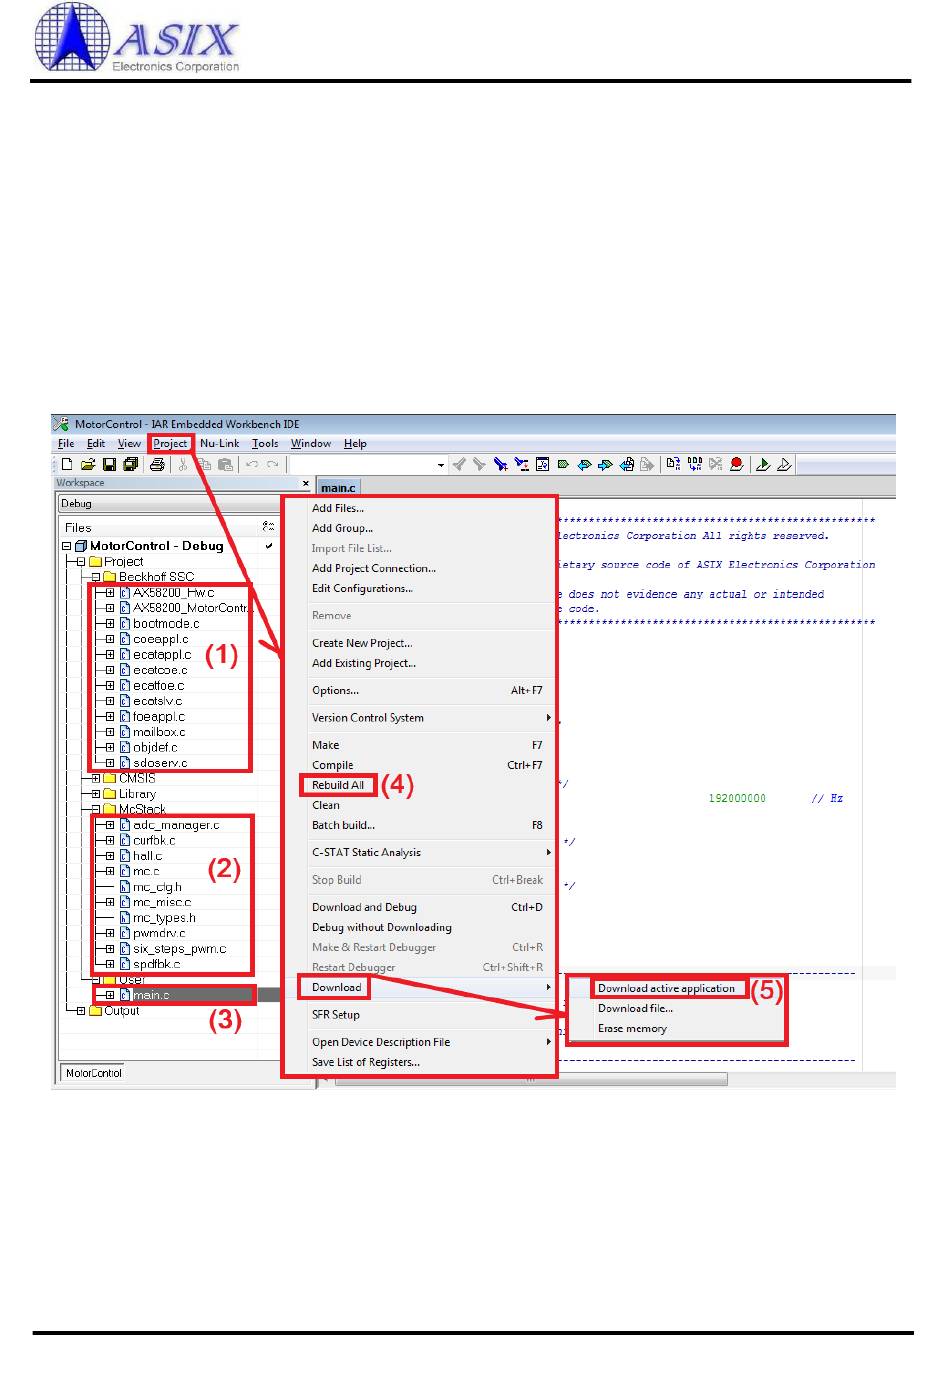Click the workspace Files column options icon
950x1397 pixels.
point(268,526)
